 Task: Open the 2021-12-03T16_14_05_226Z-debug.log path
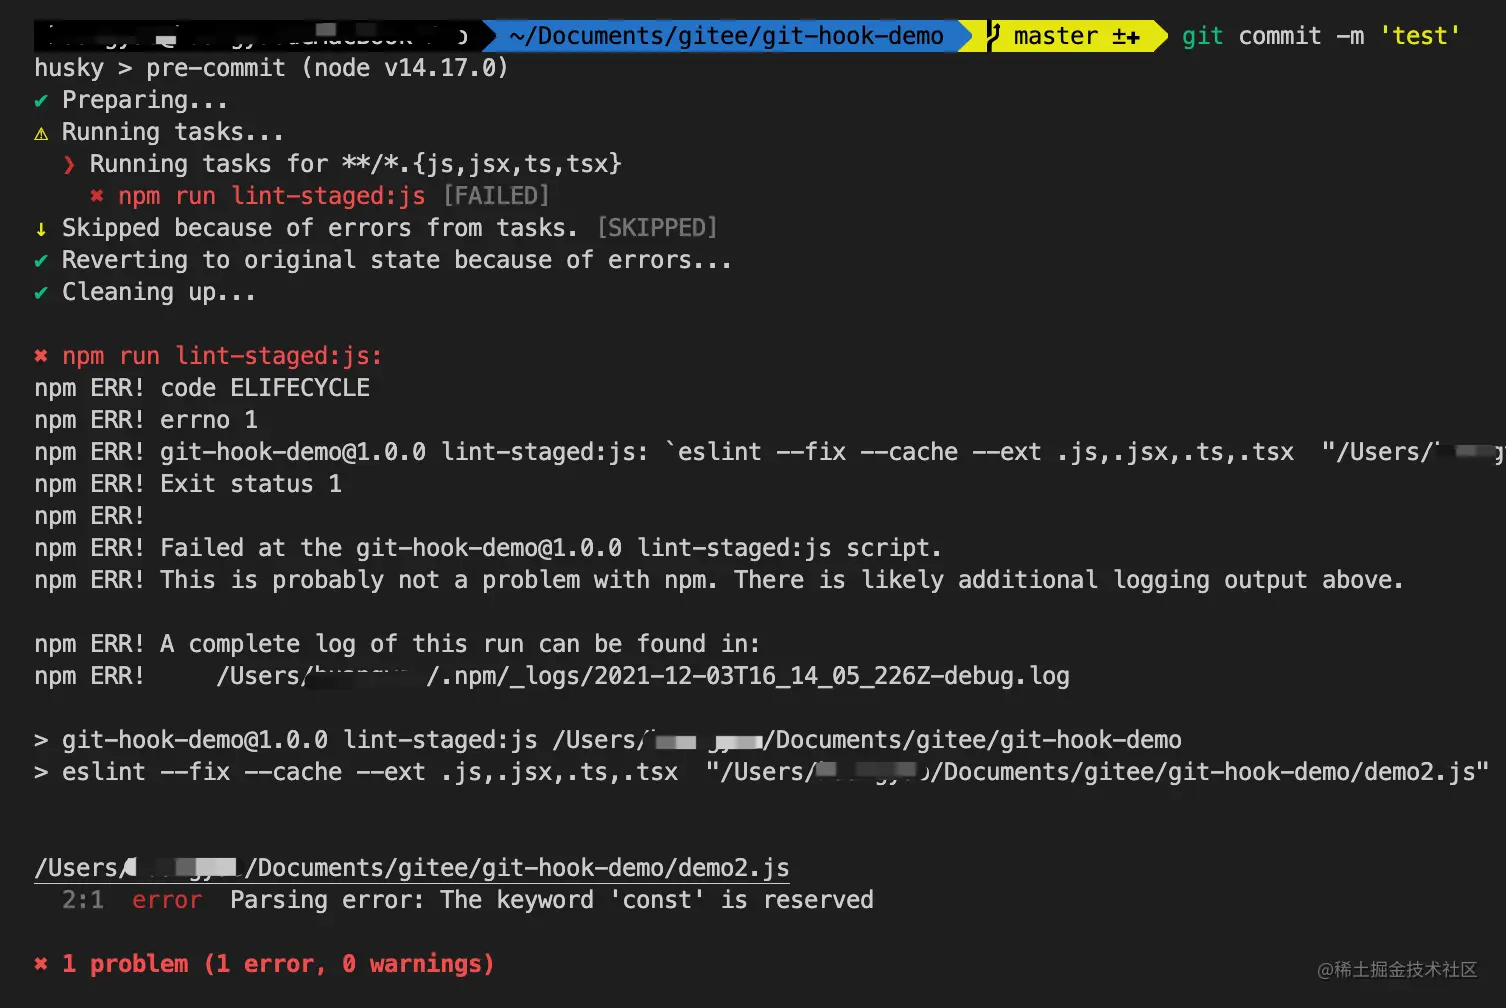pyautogui.click(x=643, y=676)
